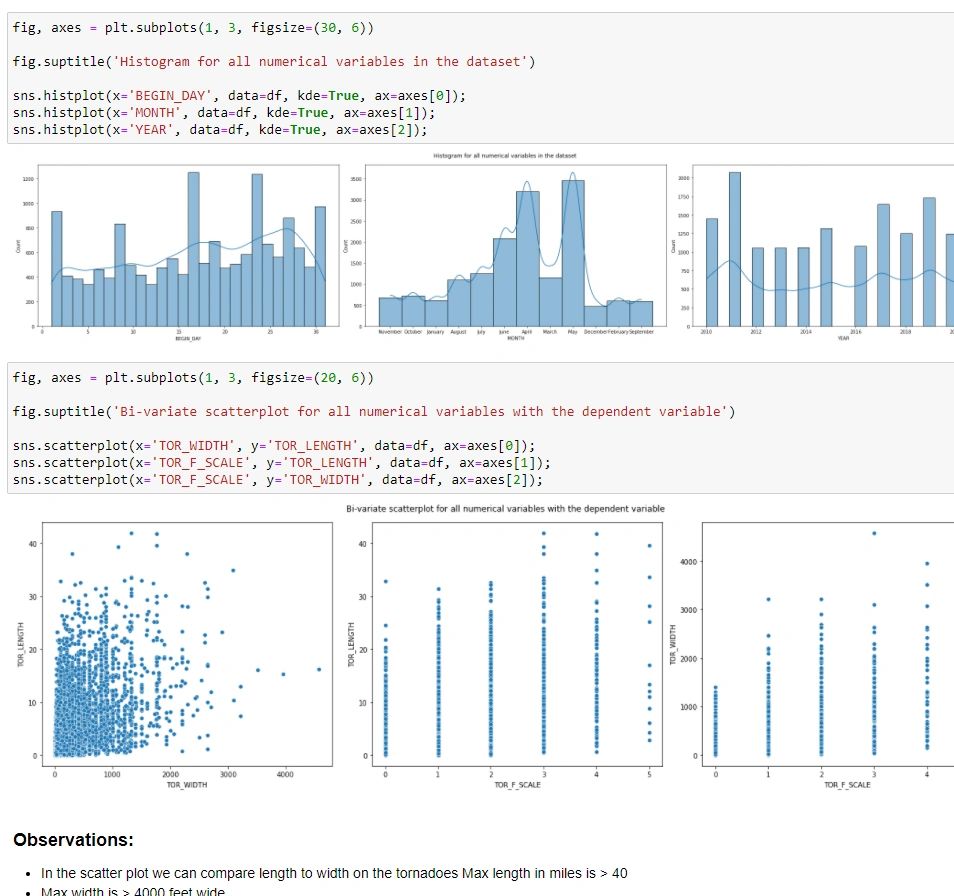Click the 'Histogram for all numerical variables' suptitle code line

pos(275,62)
